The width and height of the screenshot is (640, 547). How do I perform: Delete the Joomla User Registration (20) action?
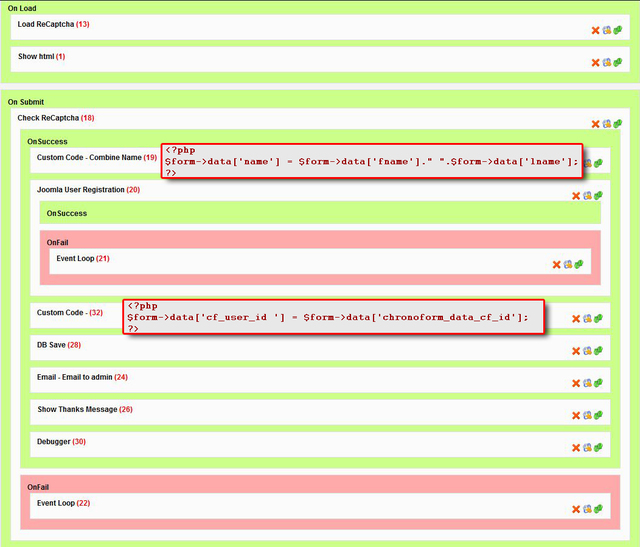[x=576, y=196]
